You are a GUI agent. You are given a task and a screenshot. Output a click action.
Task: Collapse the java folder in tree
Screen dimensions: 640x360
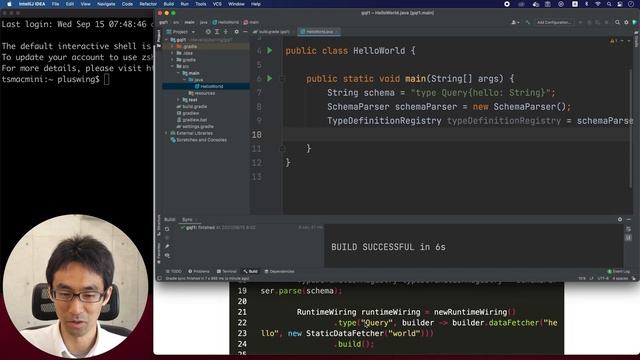pyautogui.click(x=184, y=80)
